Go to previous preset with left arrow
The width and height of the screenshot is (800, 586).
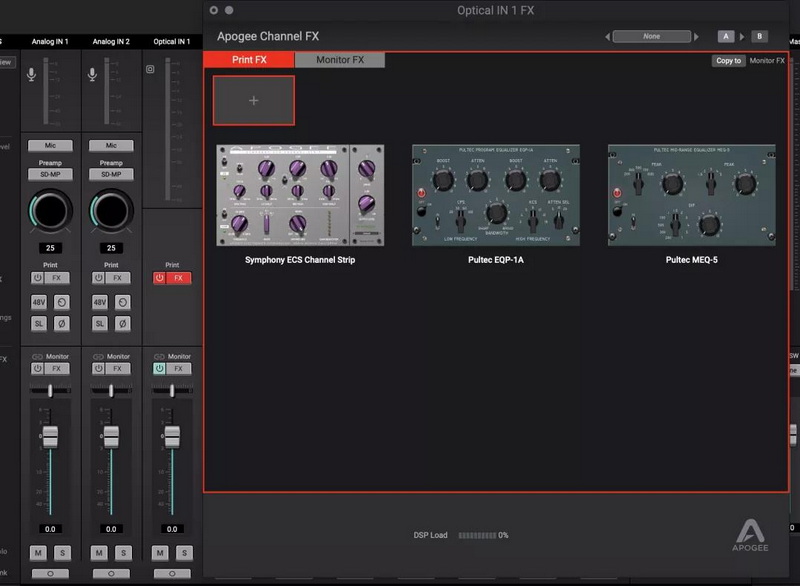pyautogui.click(x=607, y=37)
